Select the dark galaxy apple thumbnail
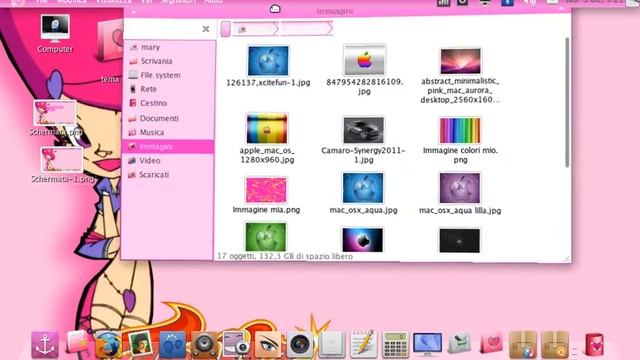Image resolution: width=640 pixels, height=360 pixels. [x=362, y=240]
